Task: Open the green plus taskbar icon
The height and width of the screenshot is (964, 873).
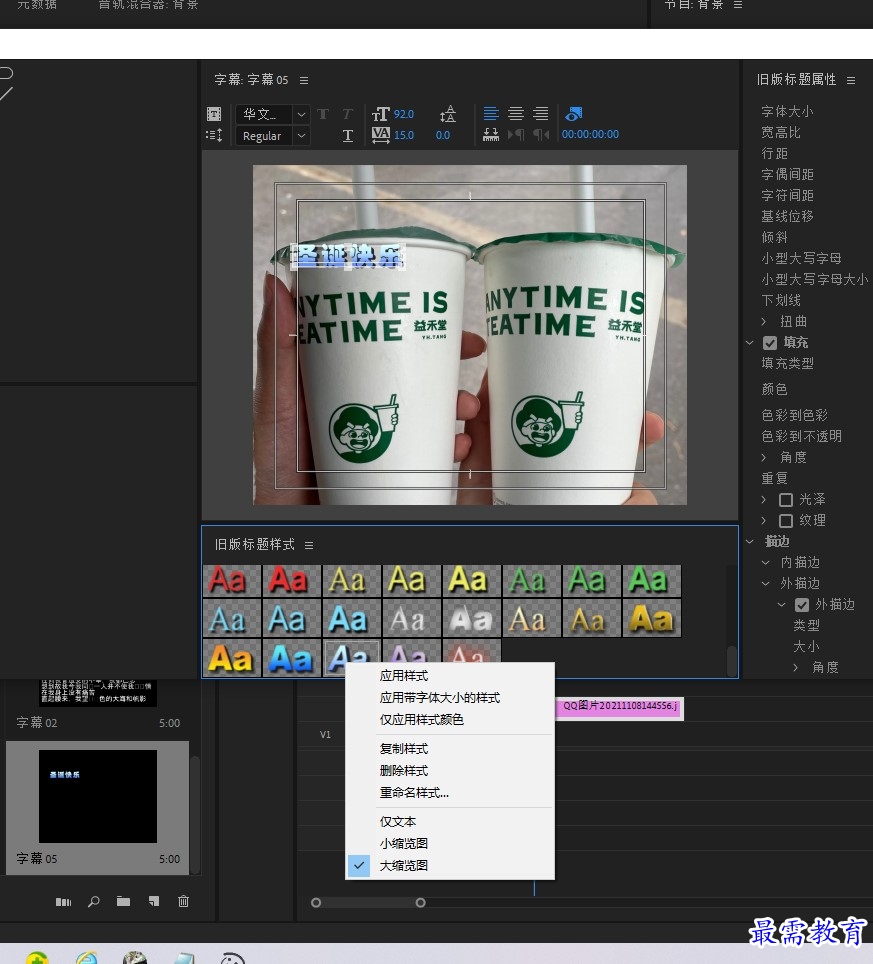Action: (x=36, y=958)
